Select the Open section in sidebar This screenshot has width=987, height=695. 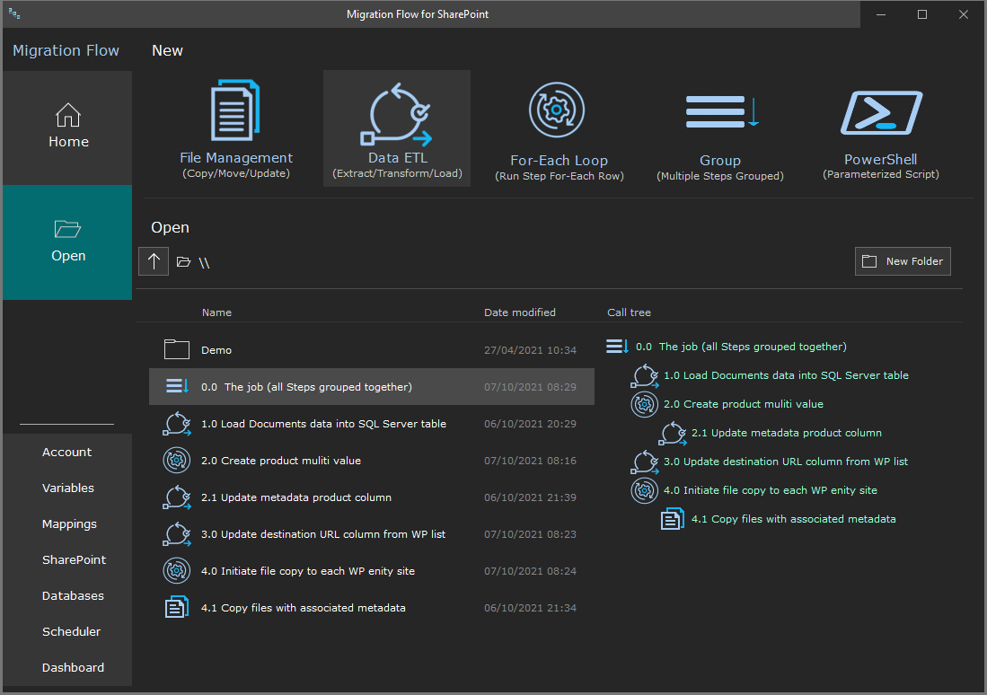click(x=68, y=242)
